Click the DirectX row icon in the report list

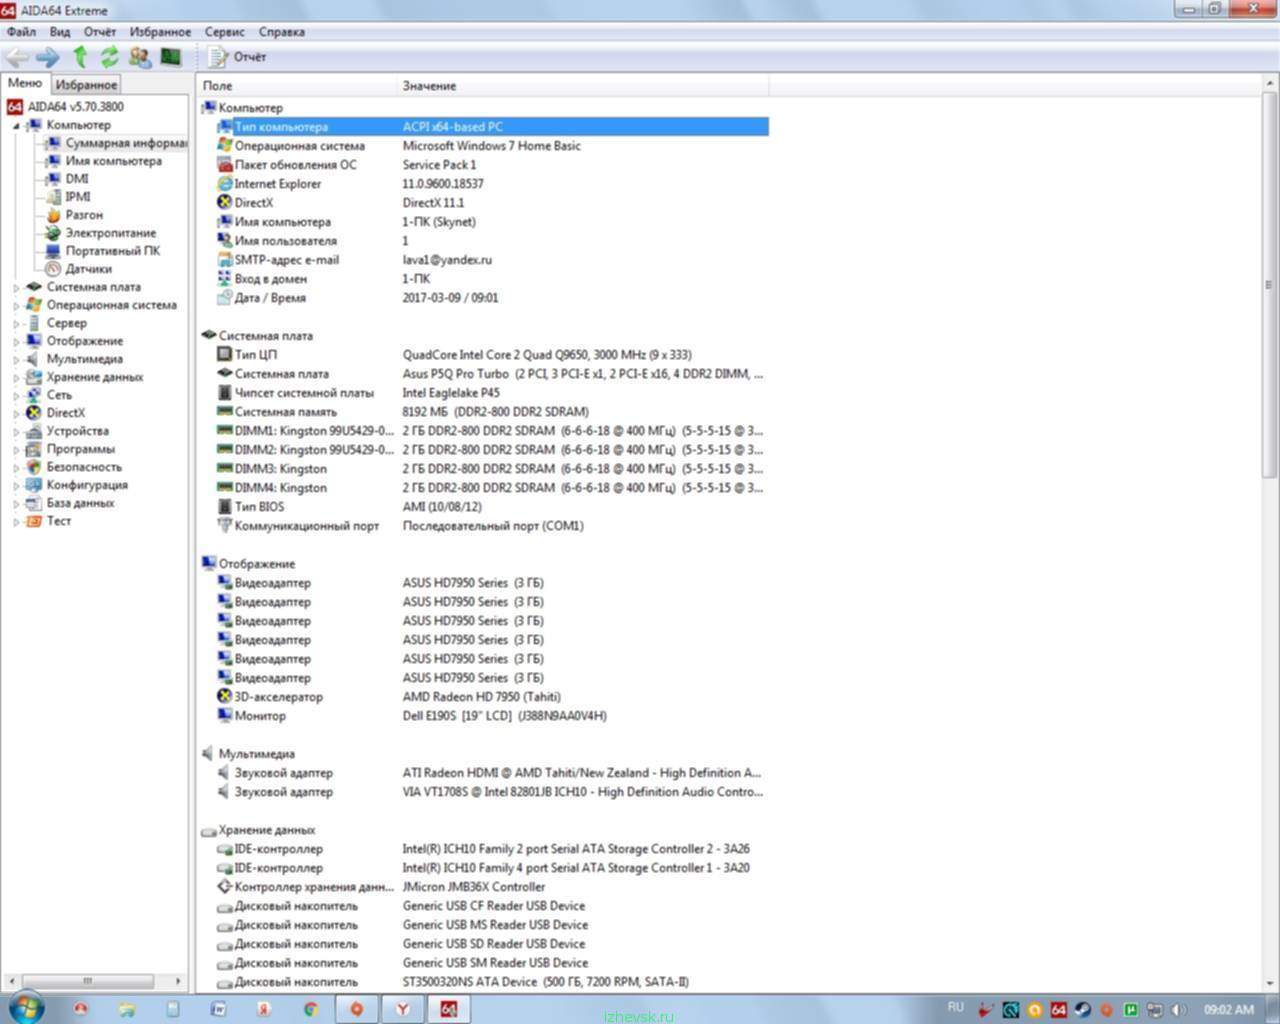click(x=225, y=203)
